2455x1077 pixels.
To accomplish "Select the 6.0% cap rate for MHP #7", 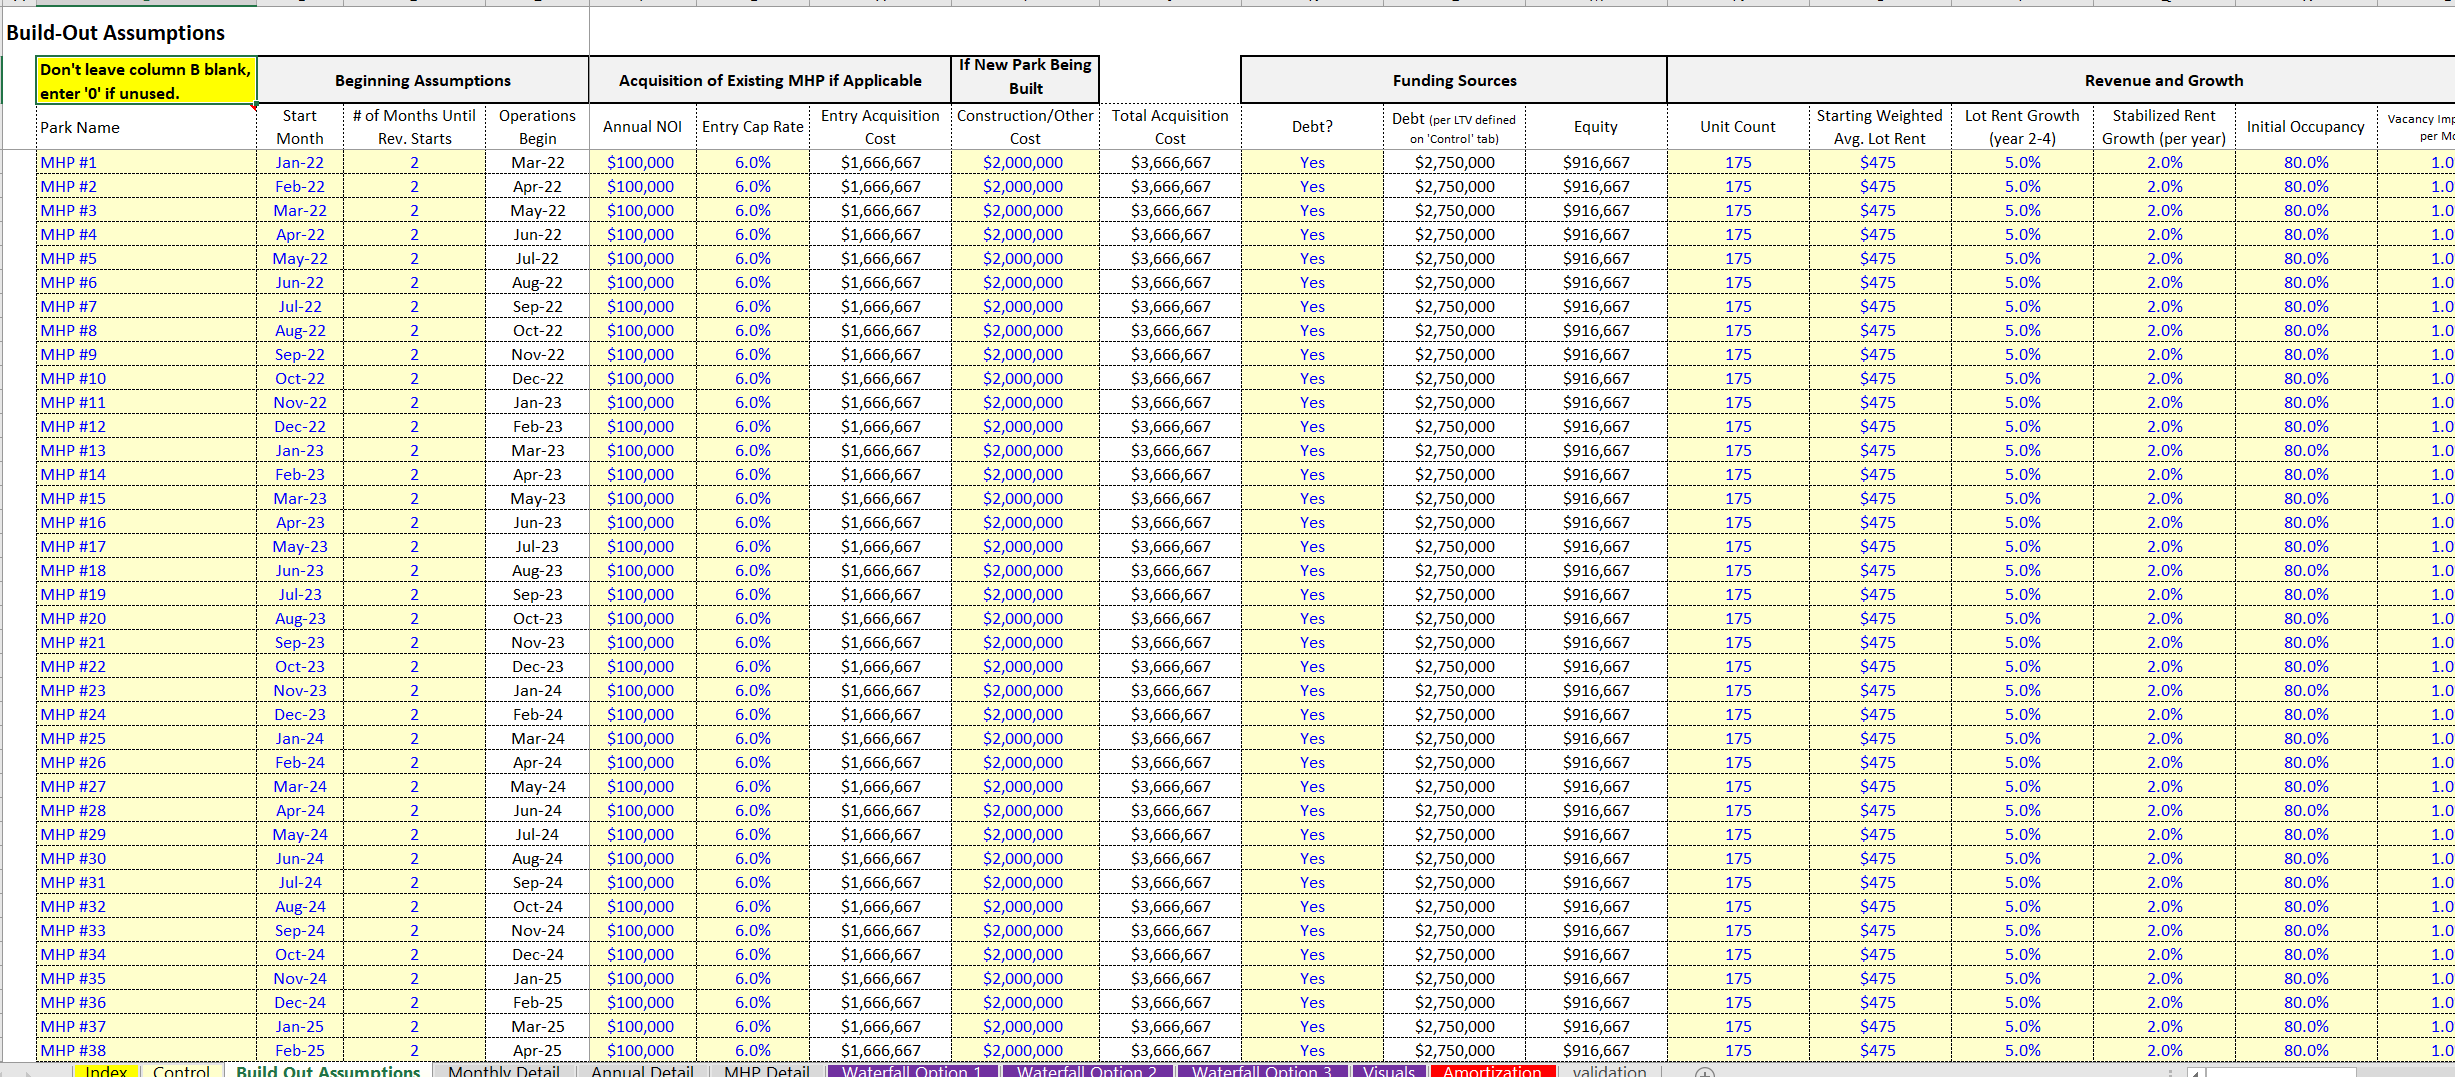I will (x=753, y=306).
